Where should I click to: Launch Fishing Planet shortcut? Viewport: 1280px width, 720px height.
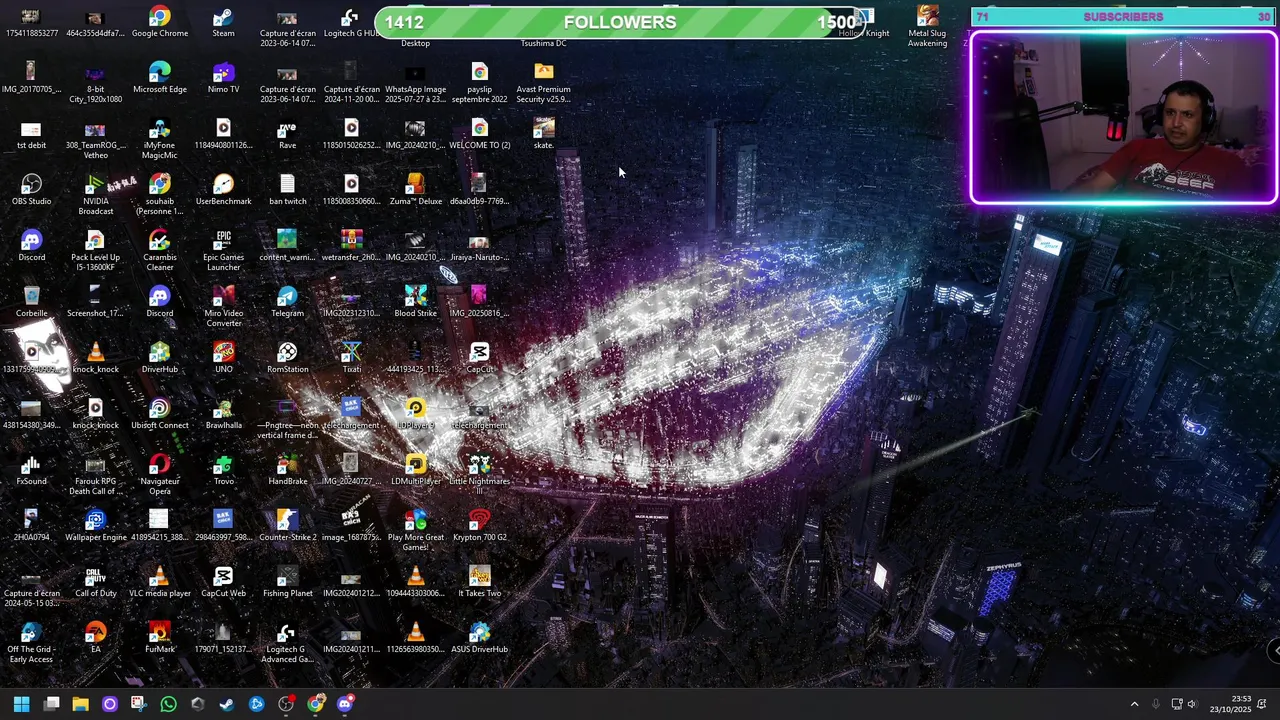(288, 583)
